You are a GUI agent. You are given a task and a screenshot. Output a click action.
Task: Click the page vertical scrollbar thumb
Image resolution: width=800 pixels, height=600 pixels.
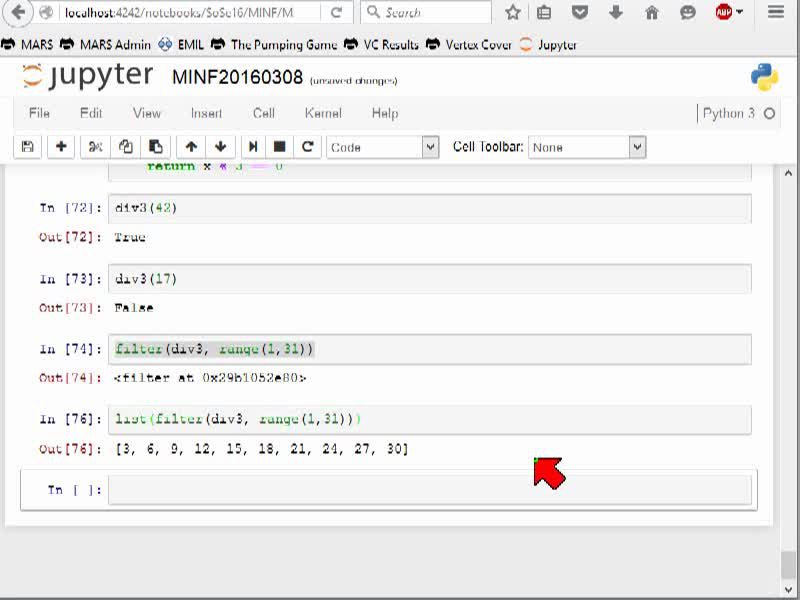[788, 564]
